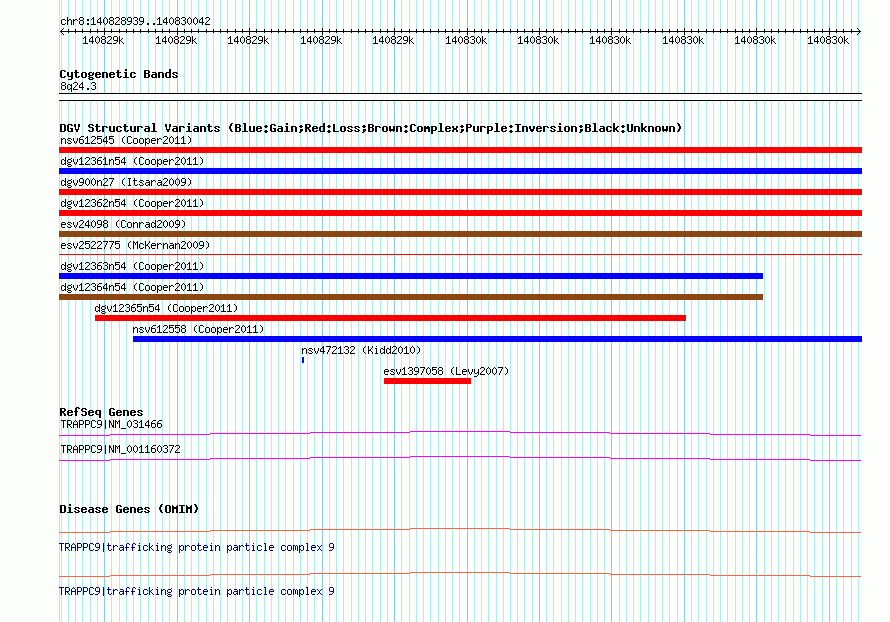Viewport: 890px width, 622px height.
Task: Open transcript TRAPPC9|NM_031466
Action: [x=111, y=425]
